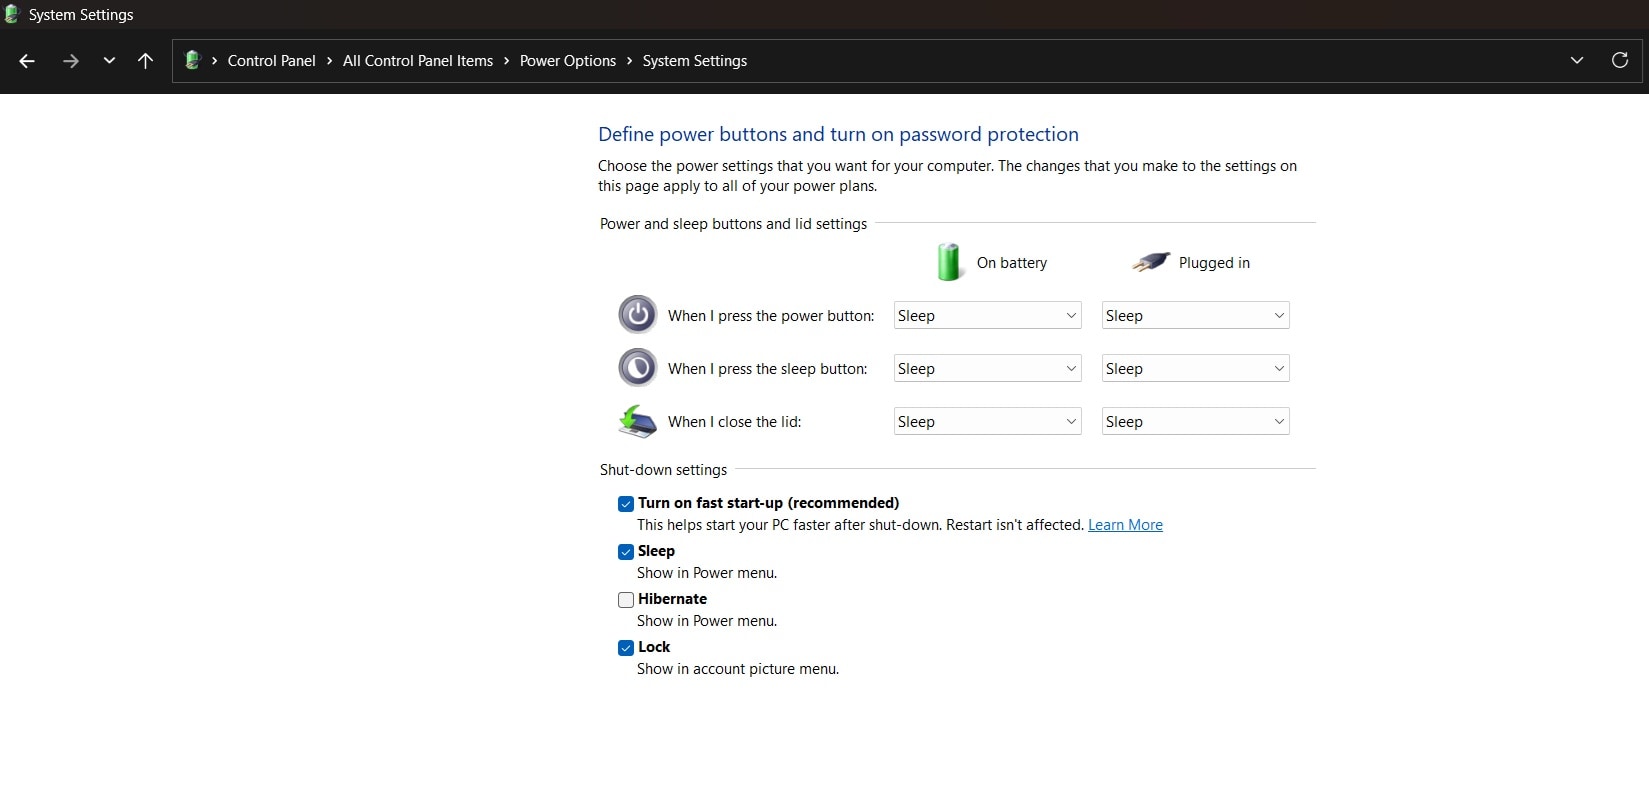Click the laptop lid close icon
Screen dimensions: 1649x810
(x=637, y=421)
